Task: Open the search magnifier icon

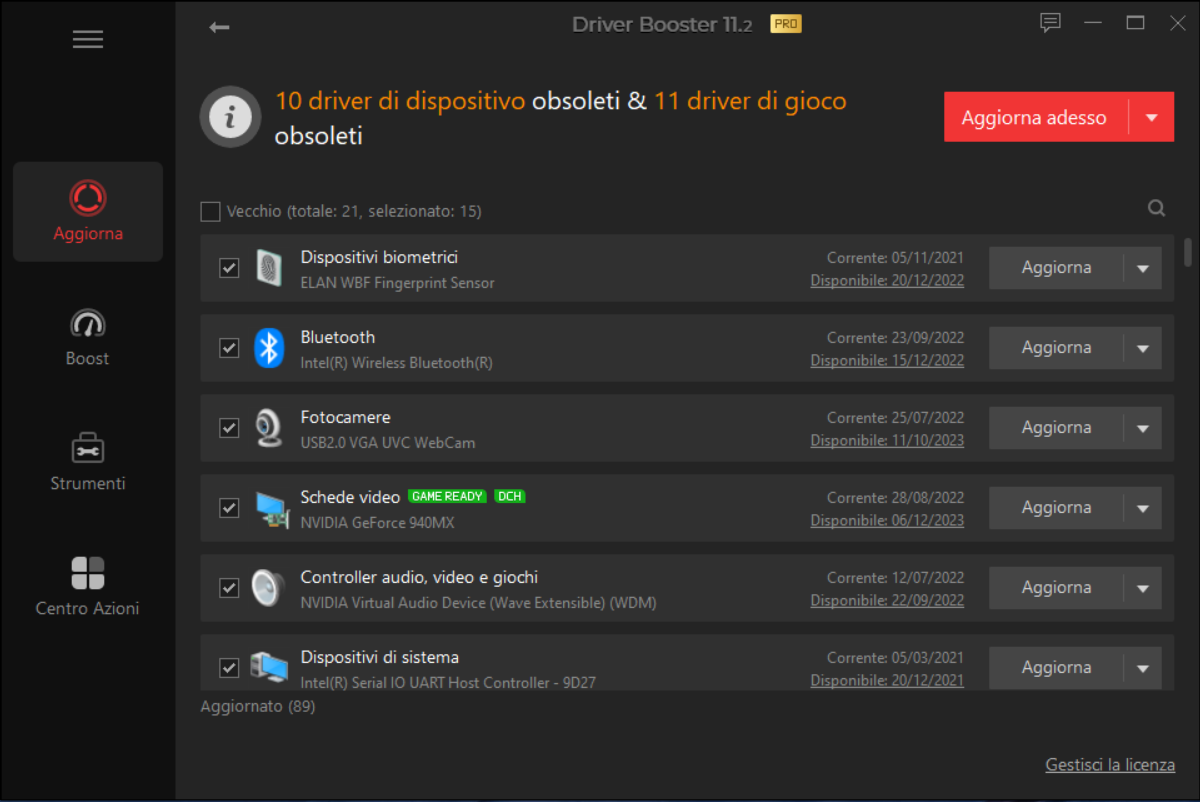Action: [1157, 208]
